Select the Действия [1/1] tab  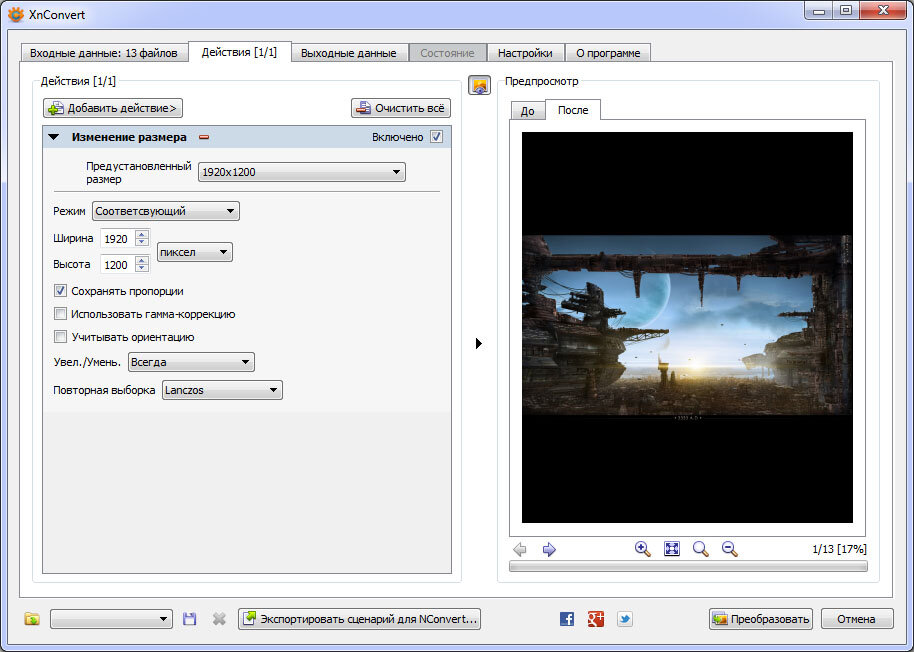click(239, 52)
